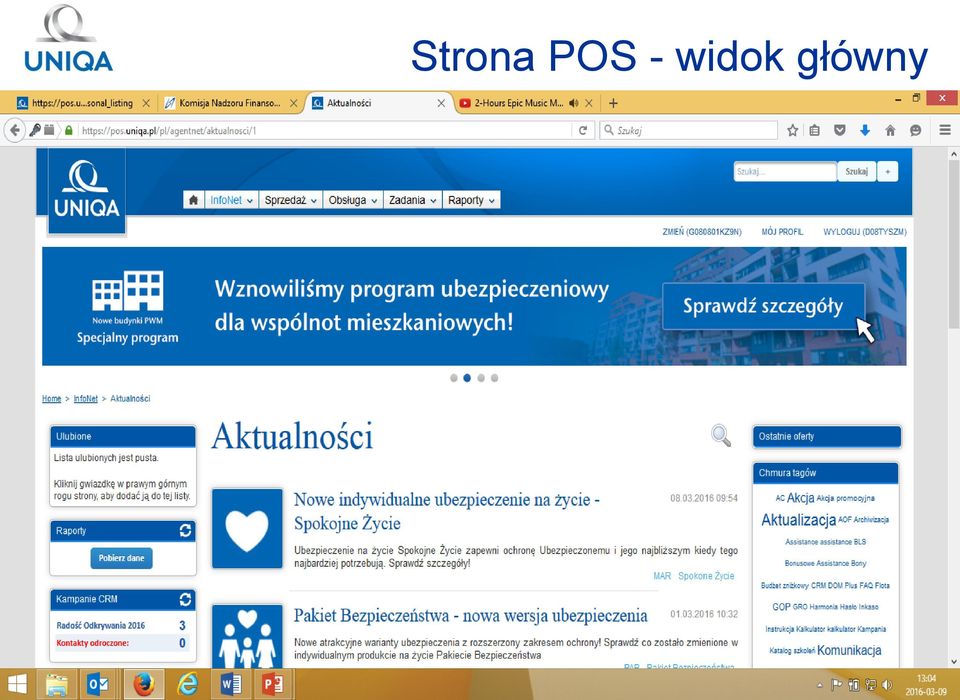
Task: Switch to the 2-Hours Epic Music tab
Action: pyautogui.click(x=518, y=103)
